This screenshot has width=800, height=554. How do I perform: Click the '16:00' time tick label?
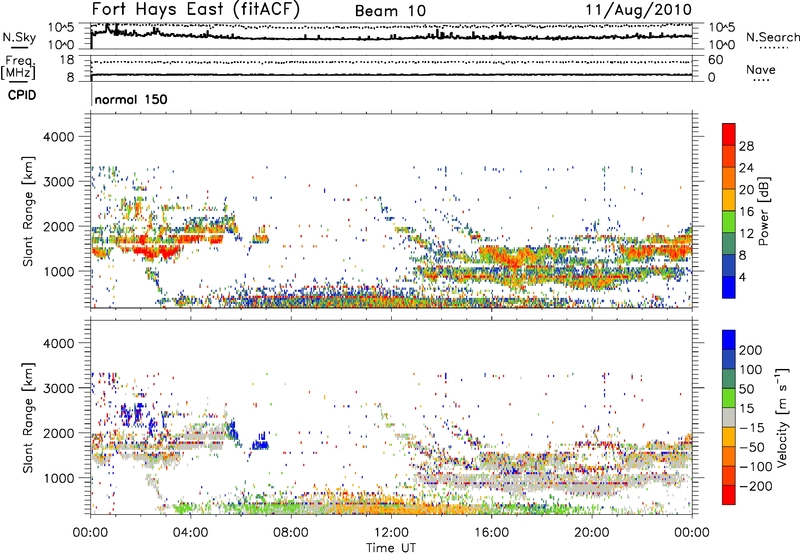[x=491, y=533]
